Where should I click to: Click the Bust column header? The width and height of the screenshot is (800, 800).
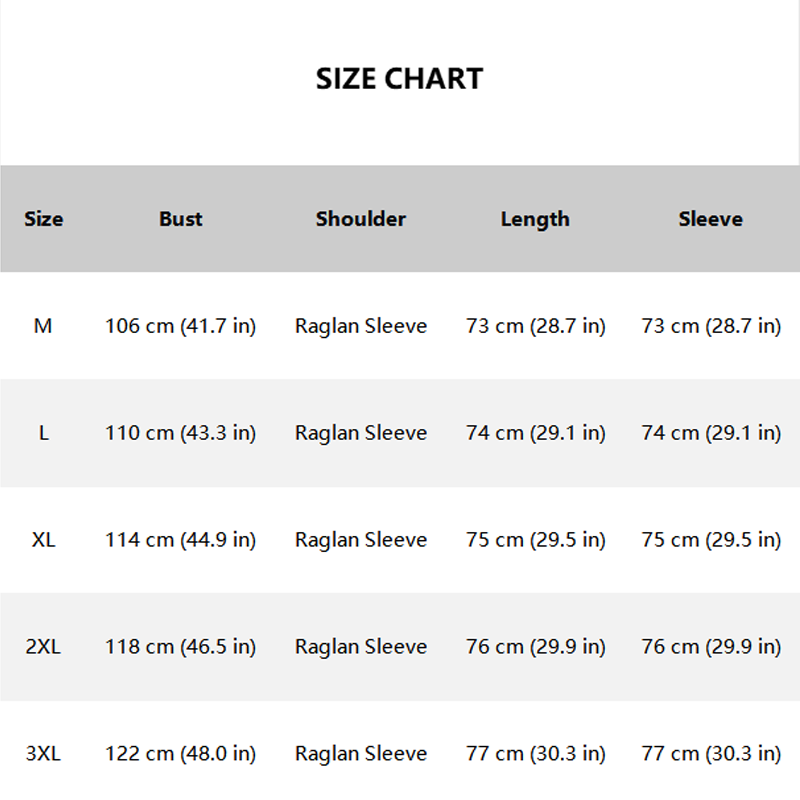pos(180,219)
